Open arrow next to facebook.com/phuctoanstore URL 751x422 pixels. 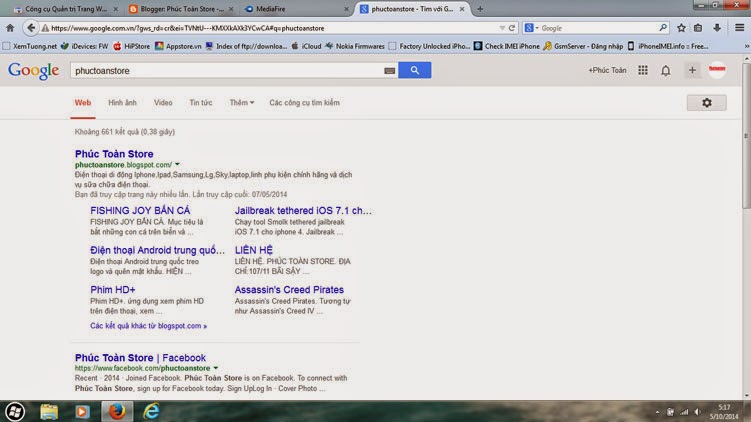tap(216, 368)
